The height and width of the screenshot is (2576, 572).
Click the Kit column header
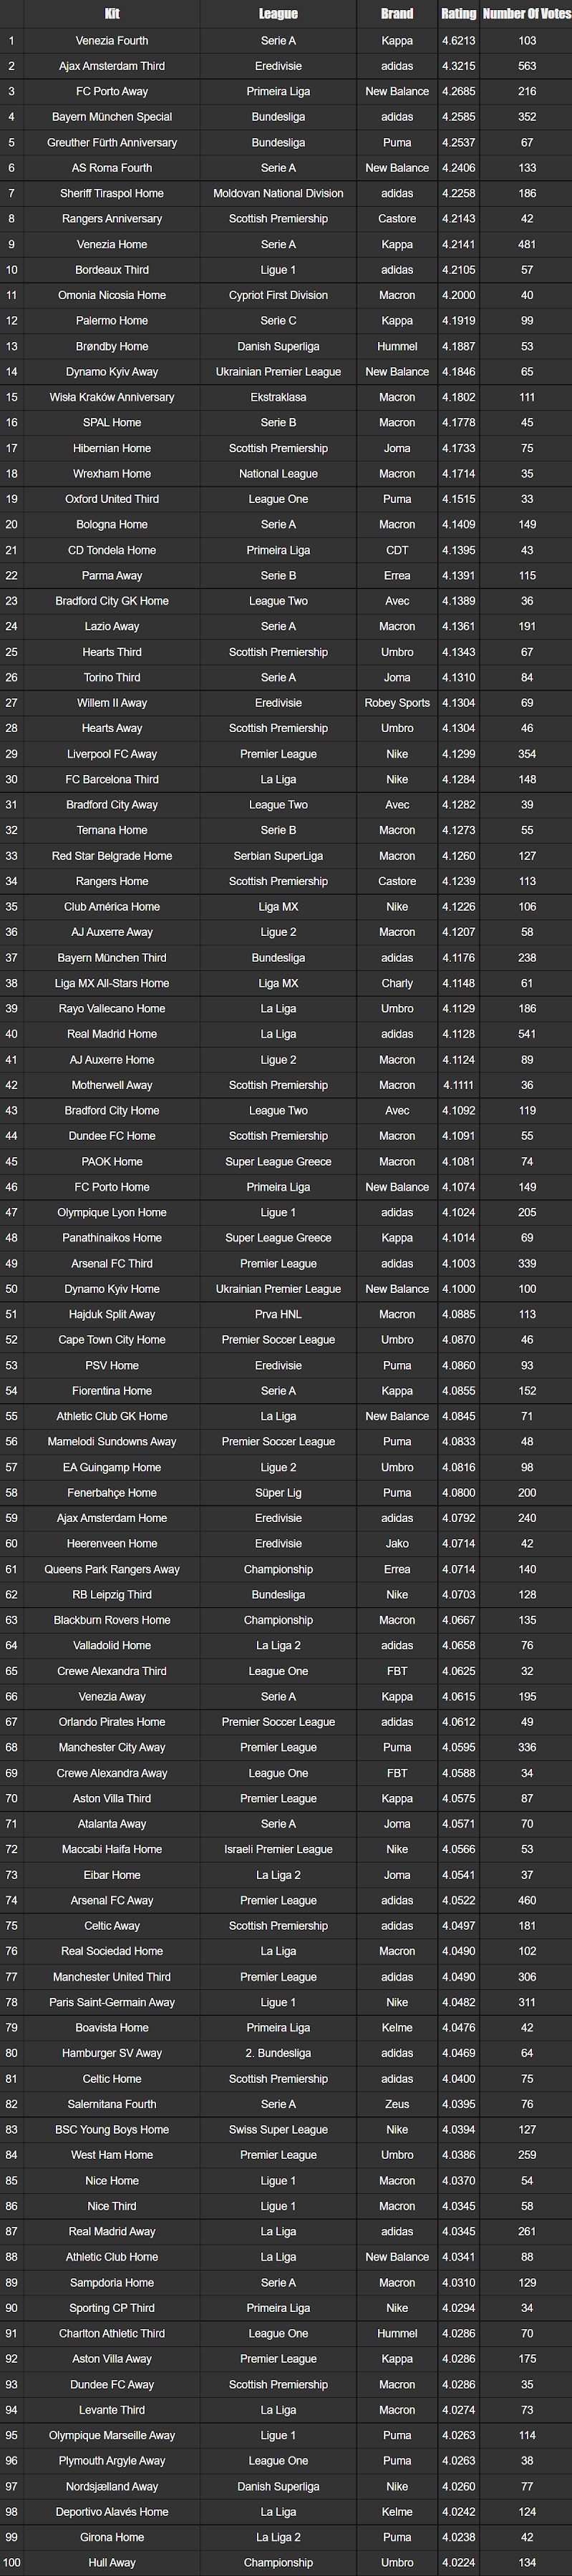pos(112,14)
